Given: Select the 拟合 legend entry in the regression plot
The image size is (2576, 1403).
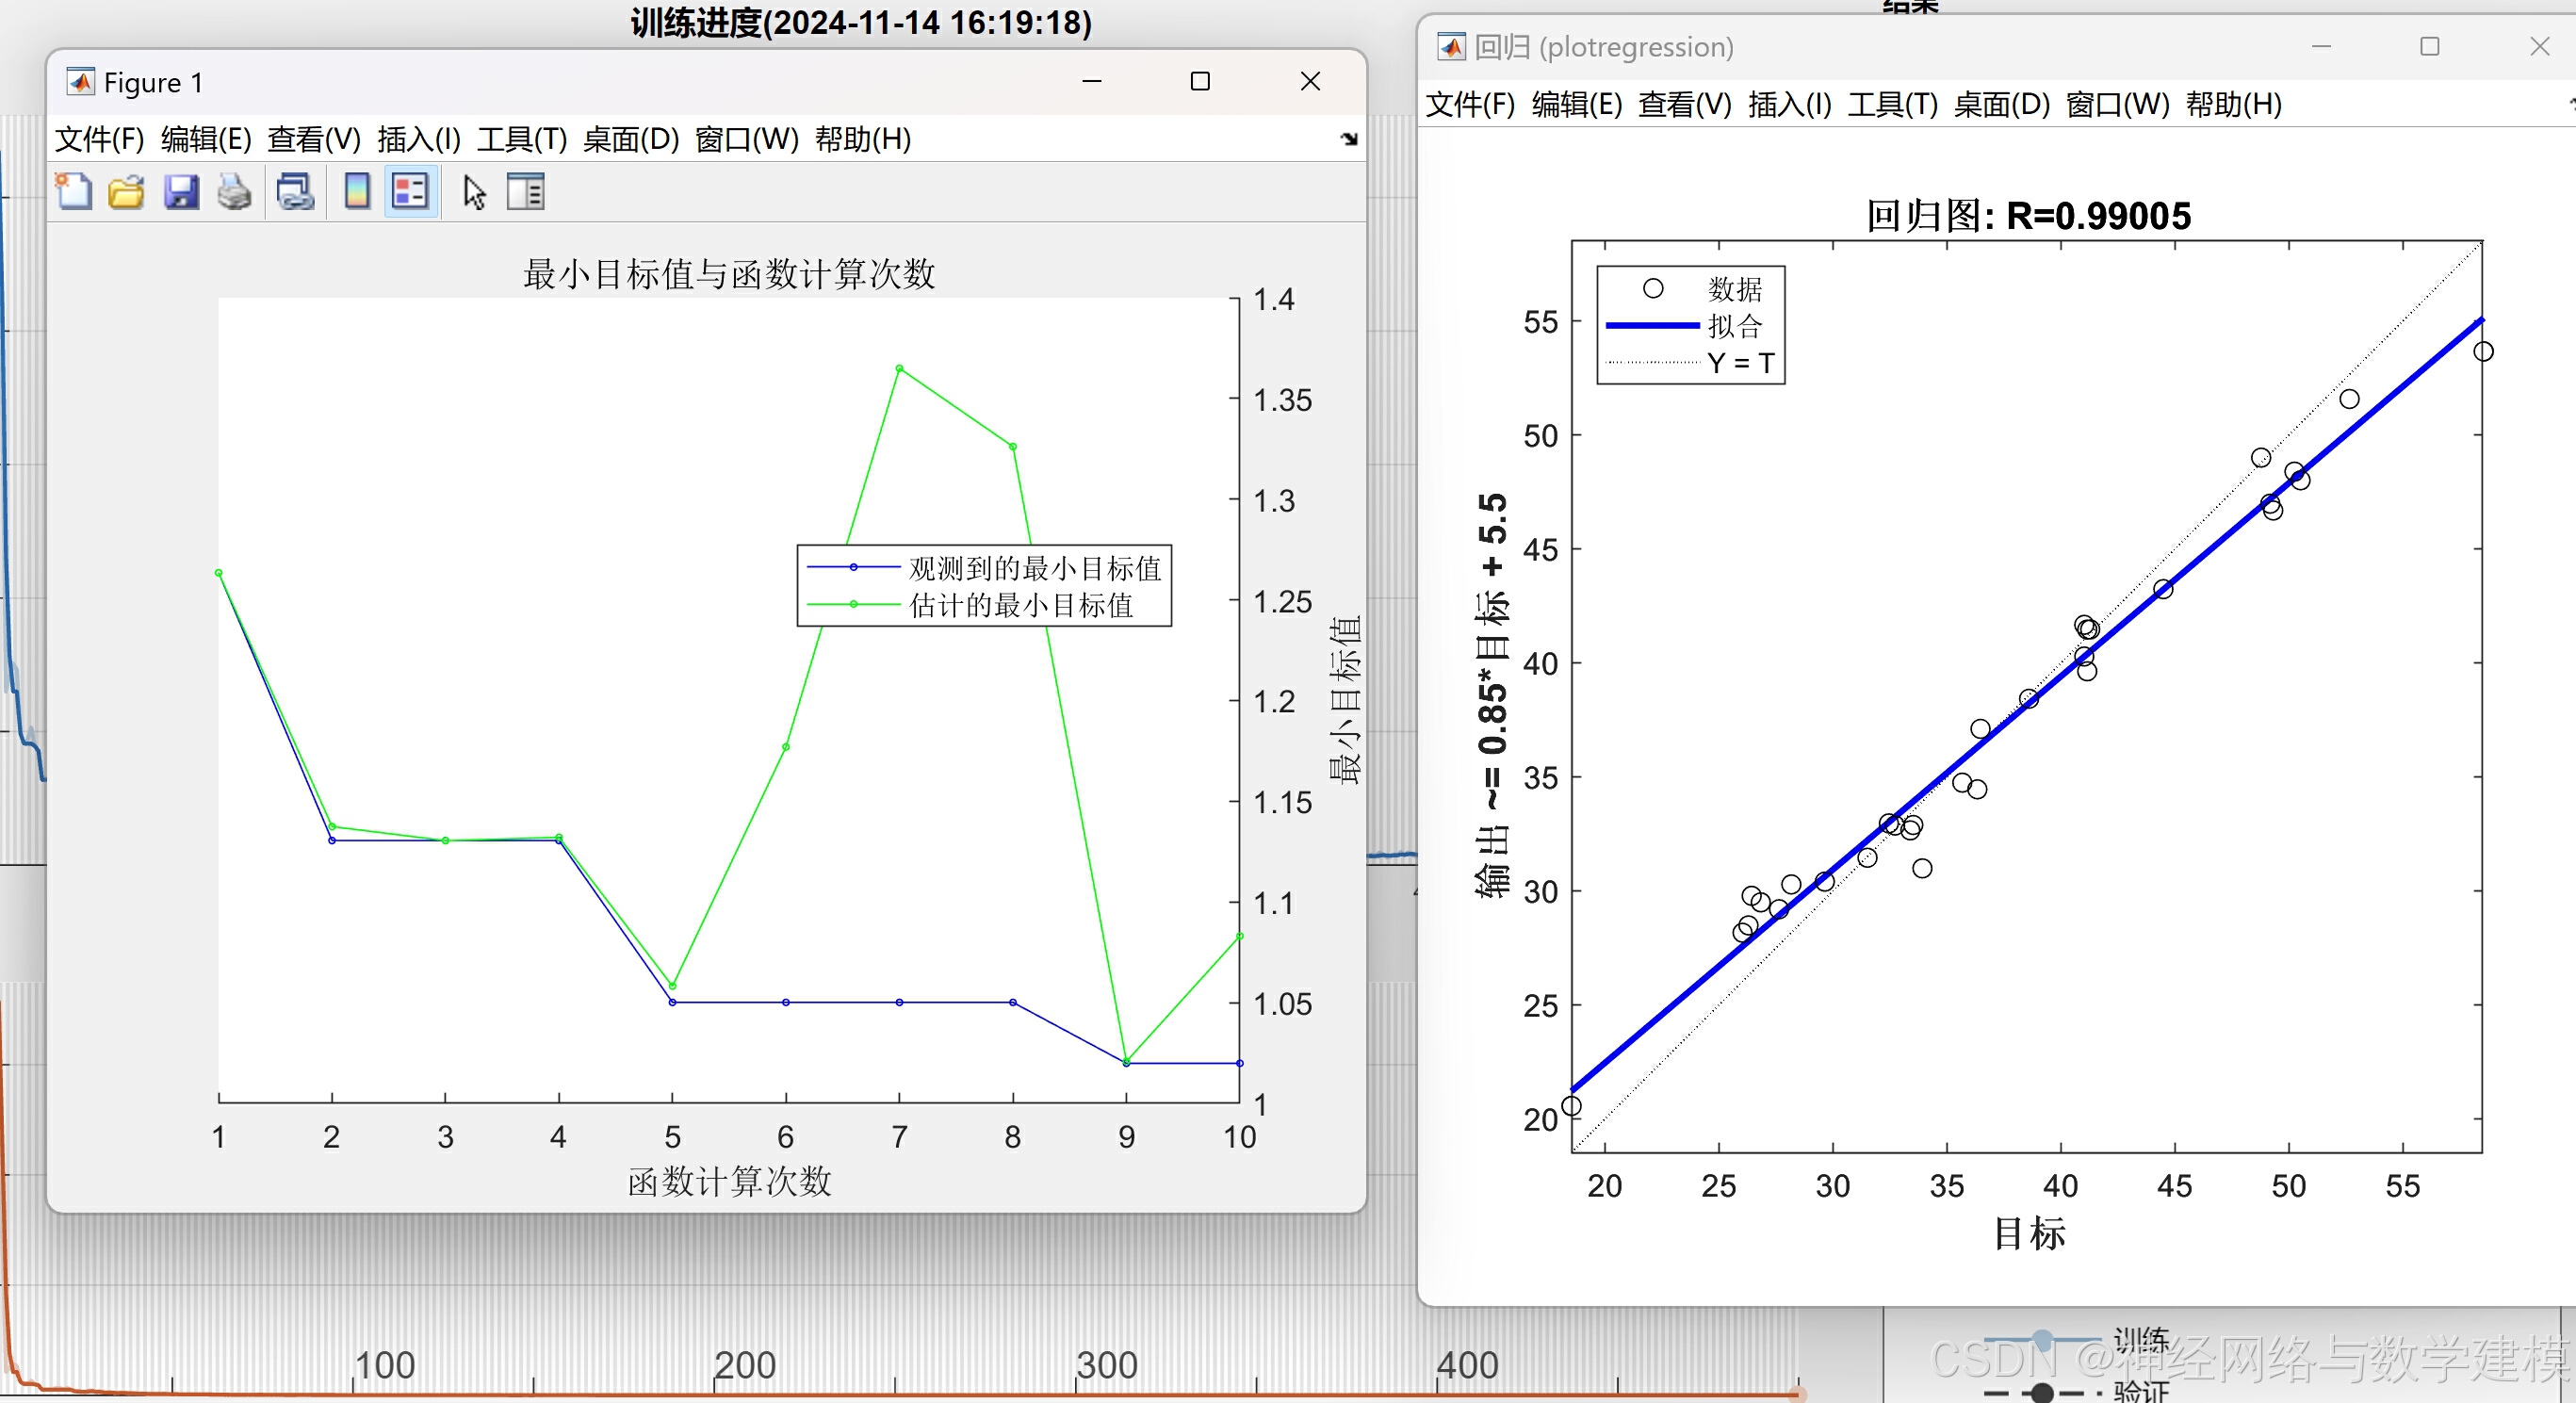Looking at the screenshot, I should click(1734, 325).
